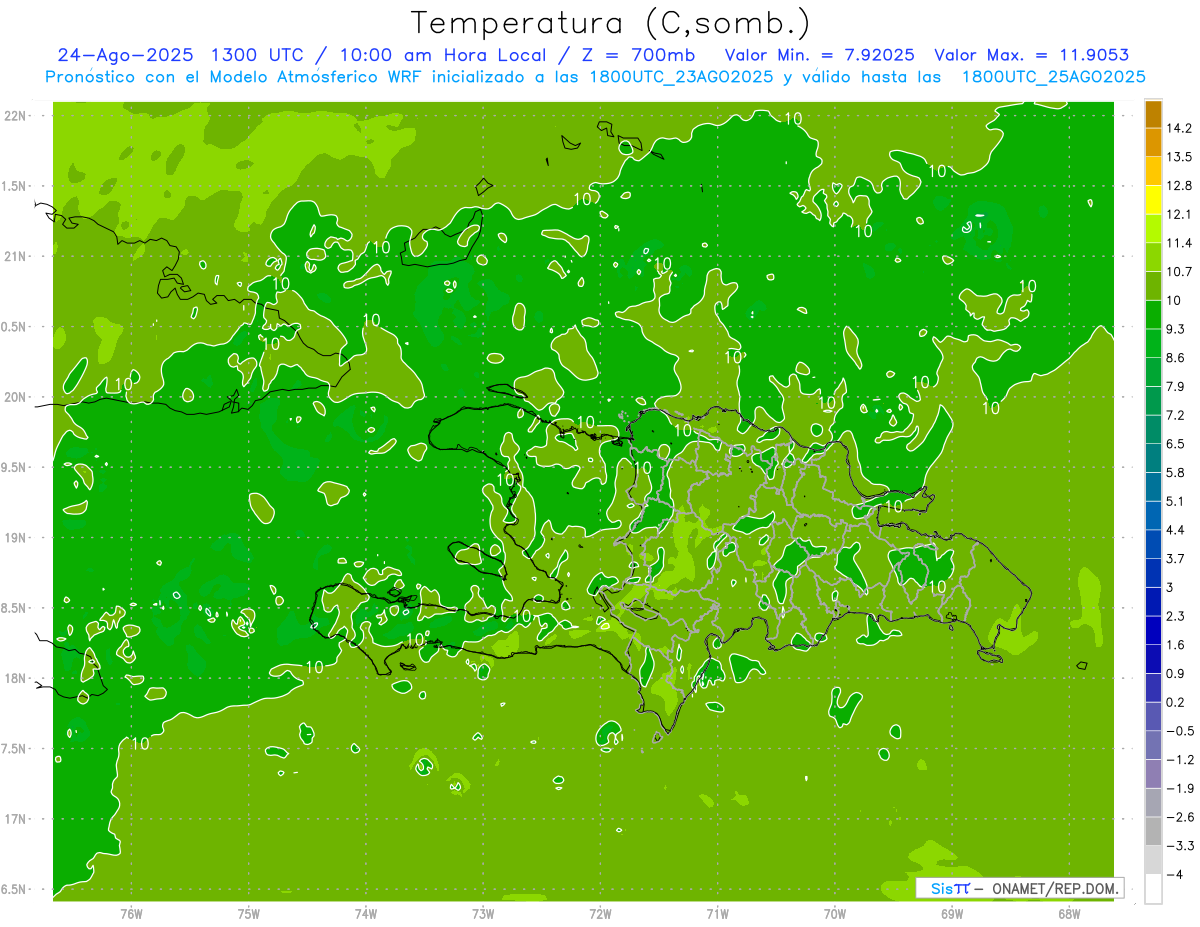Image resolution: width=1200 pixels, height=927 pixels.
Task: Click the "-3.3" colorbar value
Action: pos(1180,846)
